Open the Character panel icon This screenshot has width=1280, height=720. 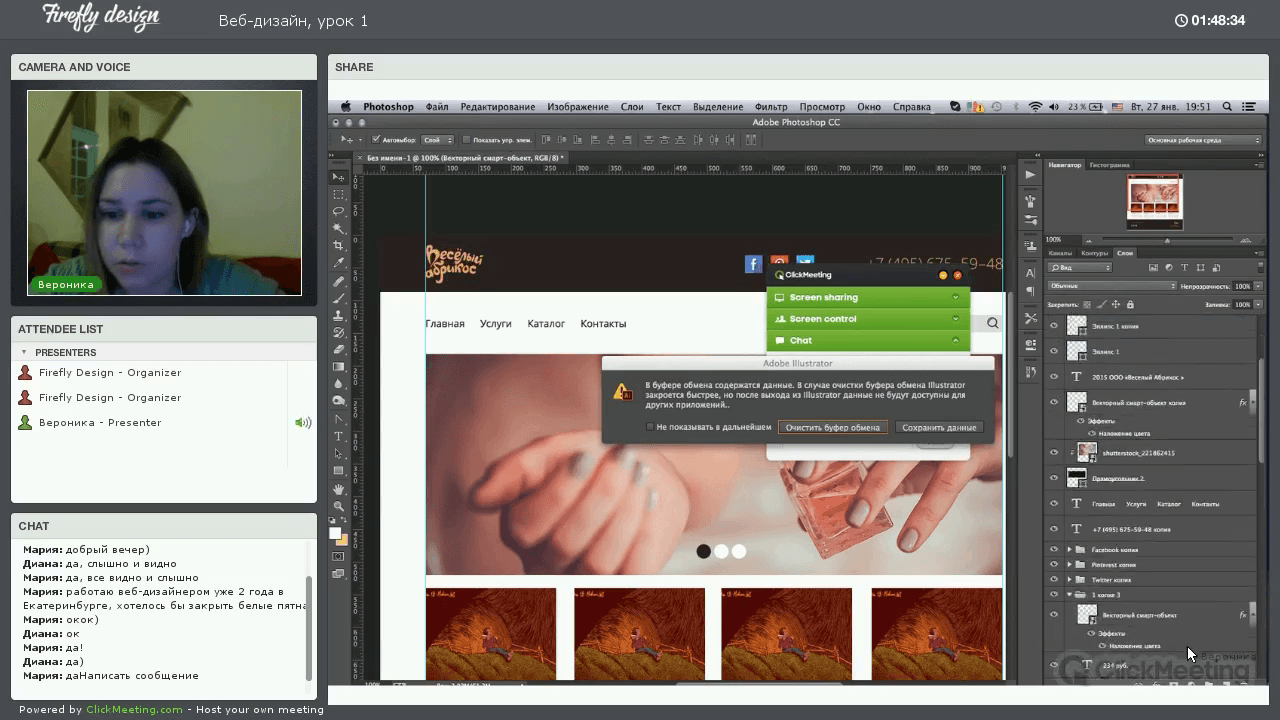point(1030,273)
